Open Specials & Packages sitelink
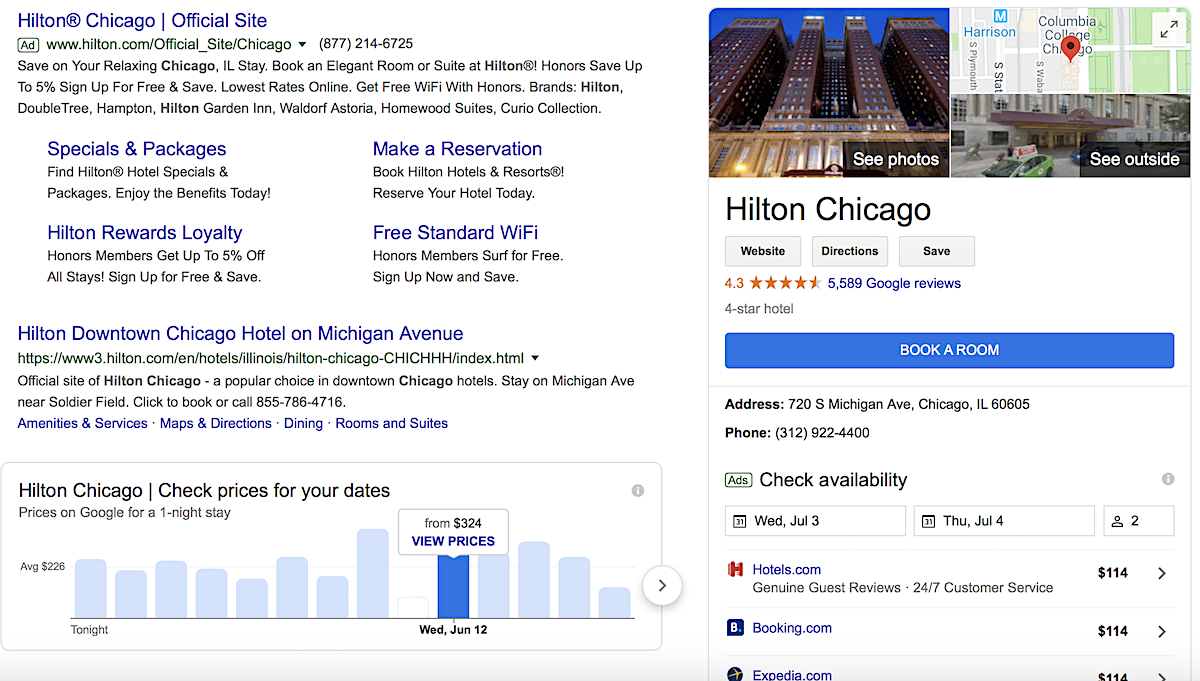1200x681 pixels. click(x=137, y=149)
